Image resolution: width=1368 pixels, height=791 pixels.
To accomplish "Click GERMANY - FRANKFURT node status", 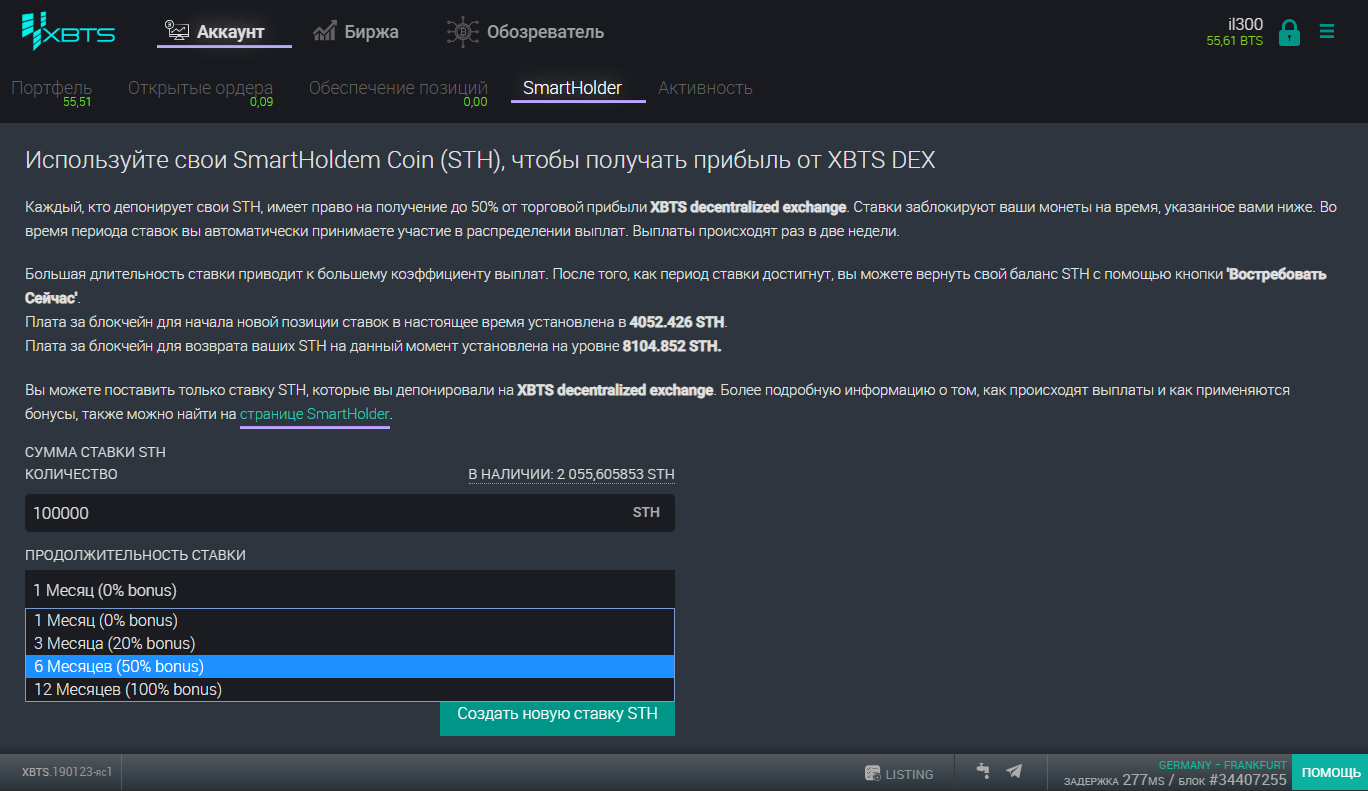I will click(1222, 765).
